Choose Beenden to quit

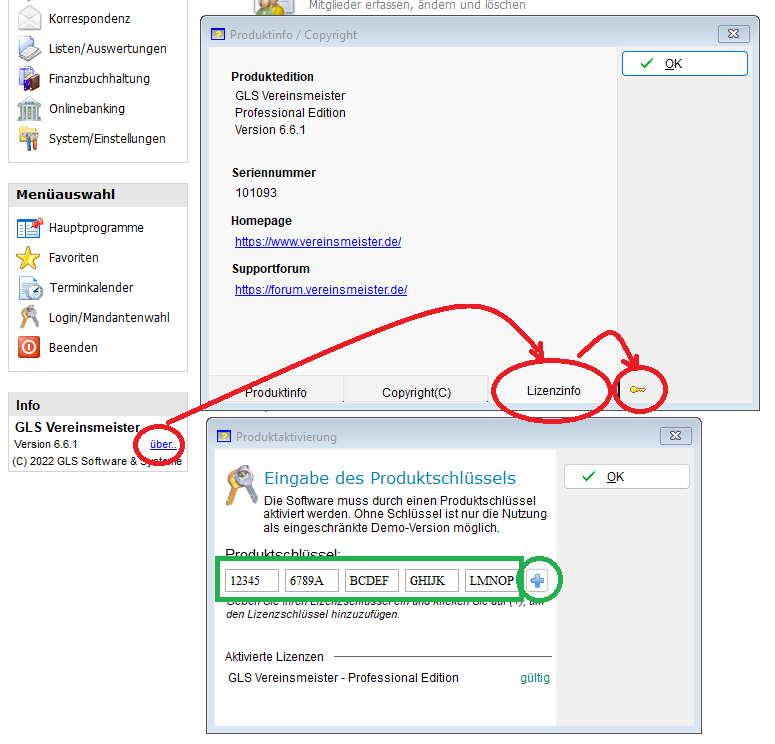pos(73,348)
